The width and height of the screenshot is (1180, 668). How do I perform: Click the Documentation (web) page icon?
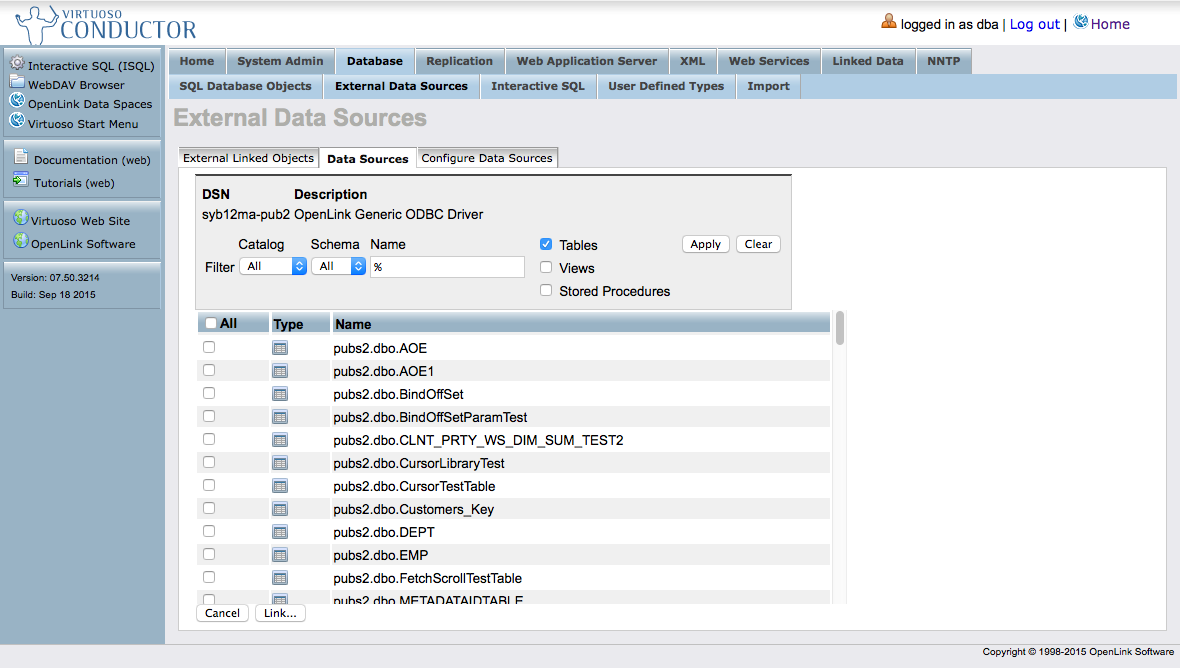pos(21,157)
